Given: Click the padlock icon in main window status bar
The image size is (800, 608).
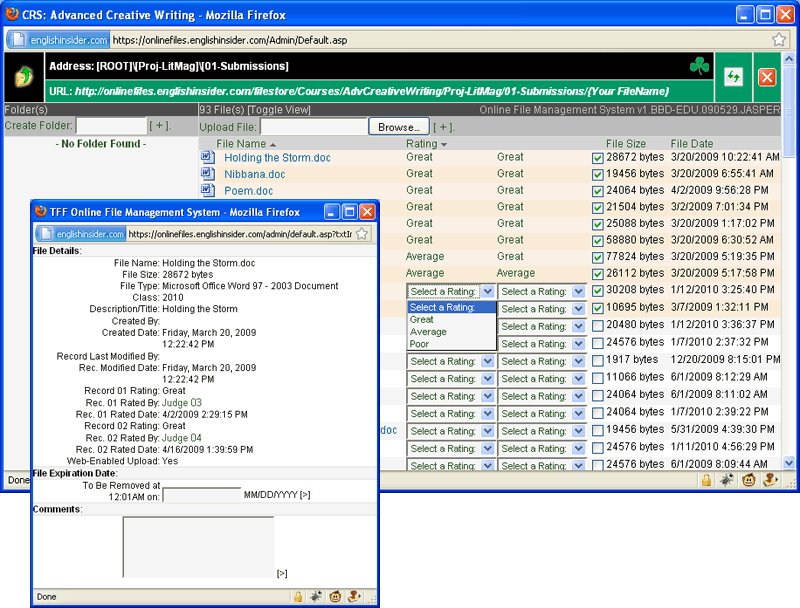Looking at the screenshot, I should click(707, 479).
